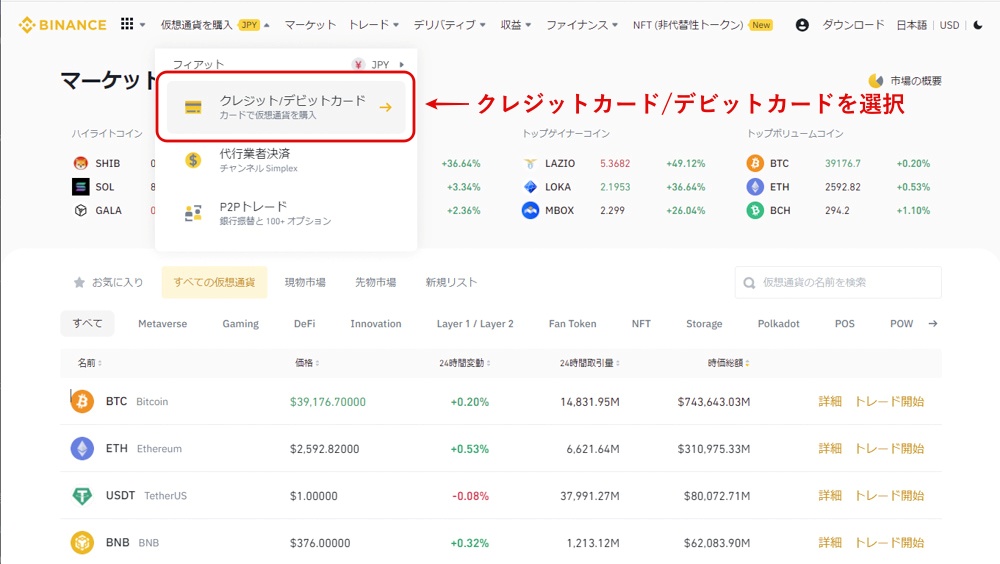Click the BCH coin icon
1000x564 pixels.
click(755, 210)
